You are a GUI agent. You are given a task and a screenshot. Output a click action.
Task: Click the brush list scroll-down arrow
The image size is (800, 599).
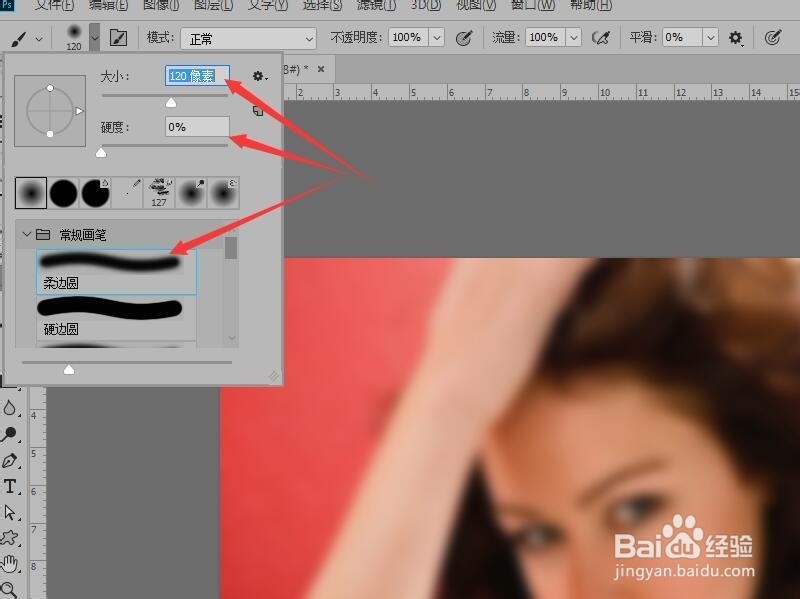pos(232,338)
